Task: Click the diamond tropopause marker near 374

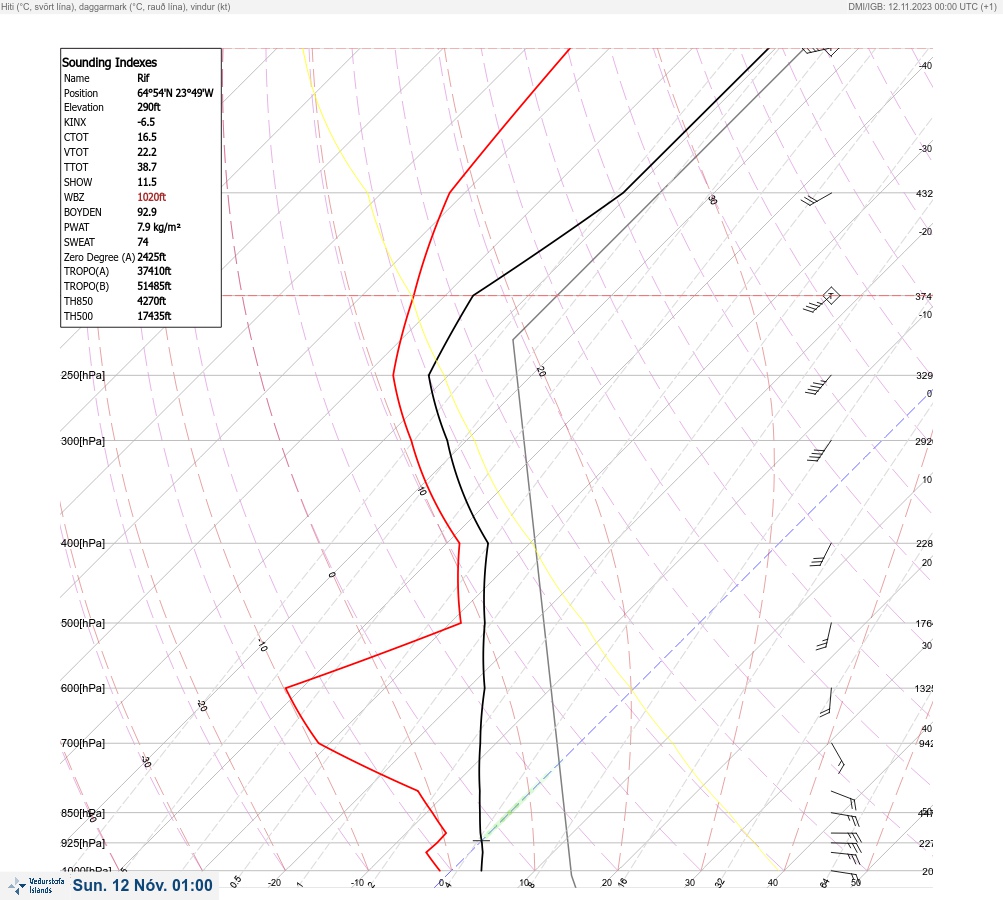Action: click(831, 296)
